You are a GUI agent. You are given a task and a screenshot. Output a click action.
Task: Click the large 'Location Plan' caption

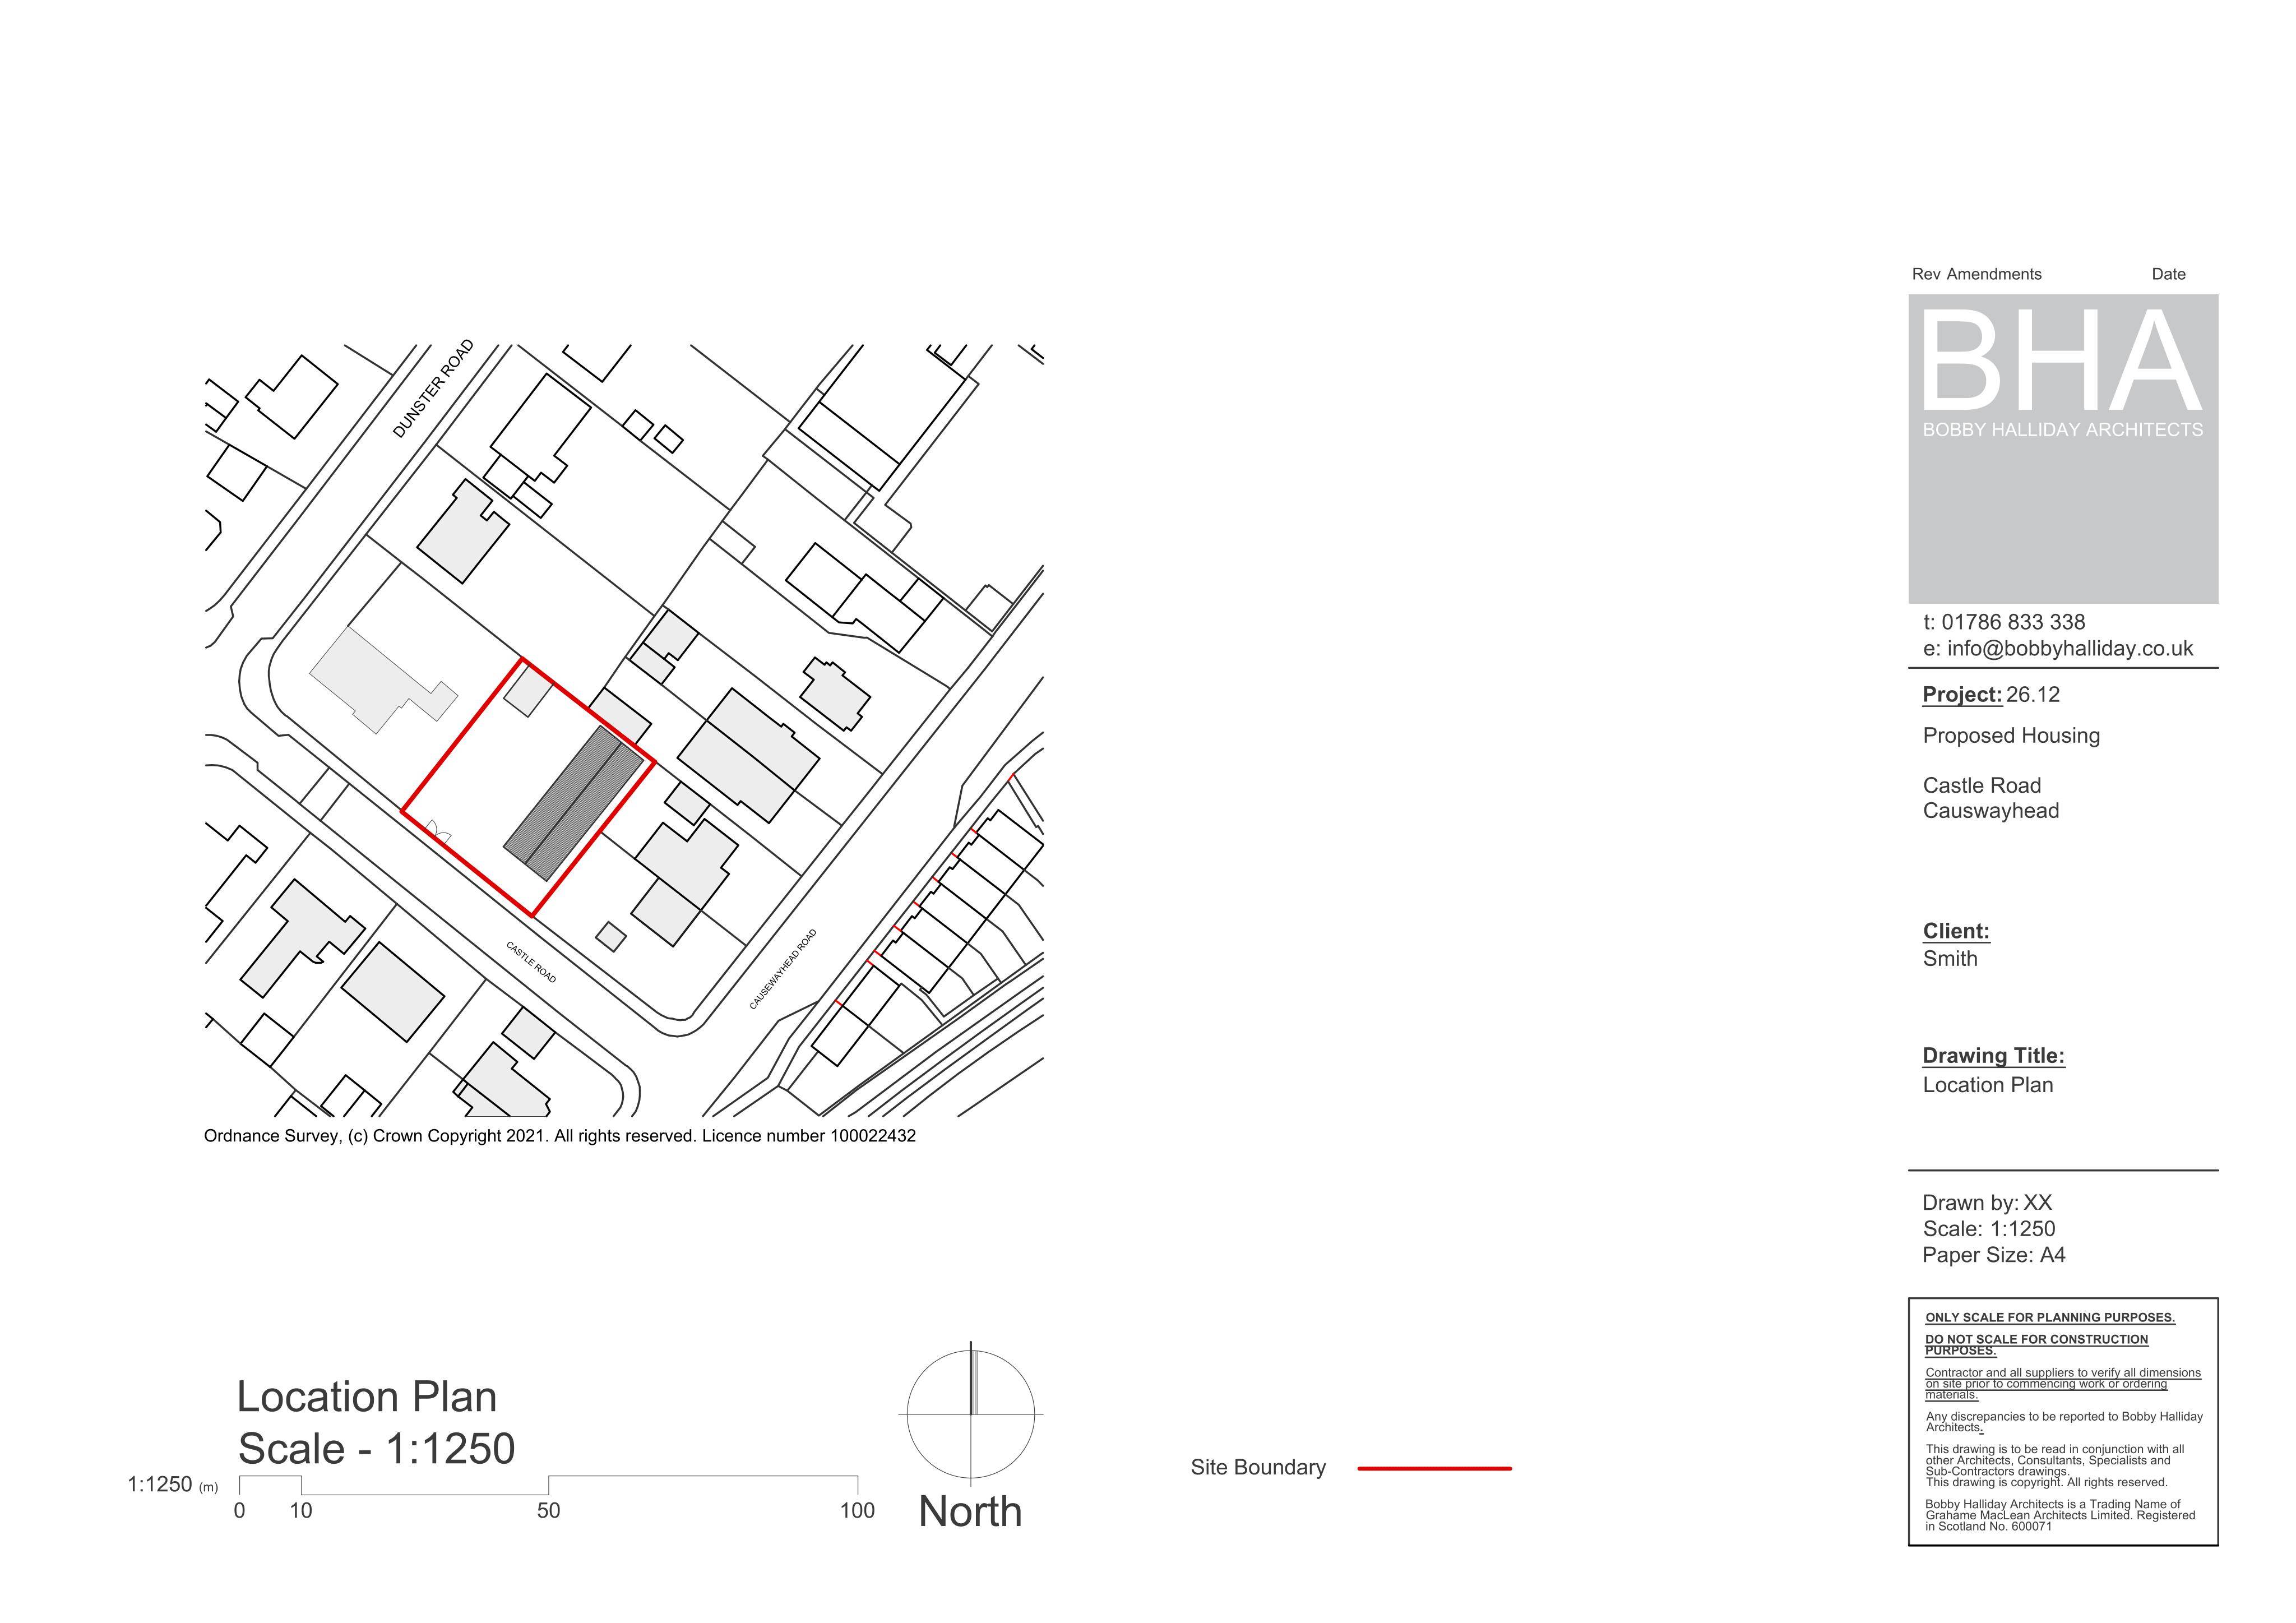(x=366, y=1397)
